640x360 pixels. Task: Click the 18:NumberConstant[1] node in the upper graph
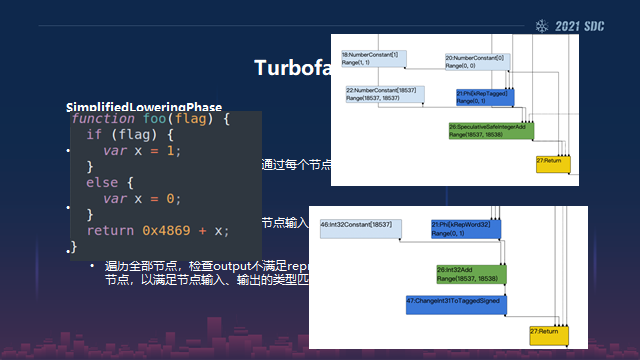point(374,59)
